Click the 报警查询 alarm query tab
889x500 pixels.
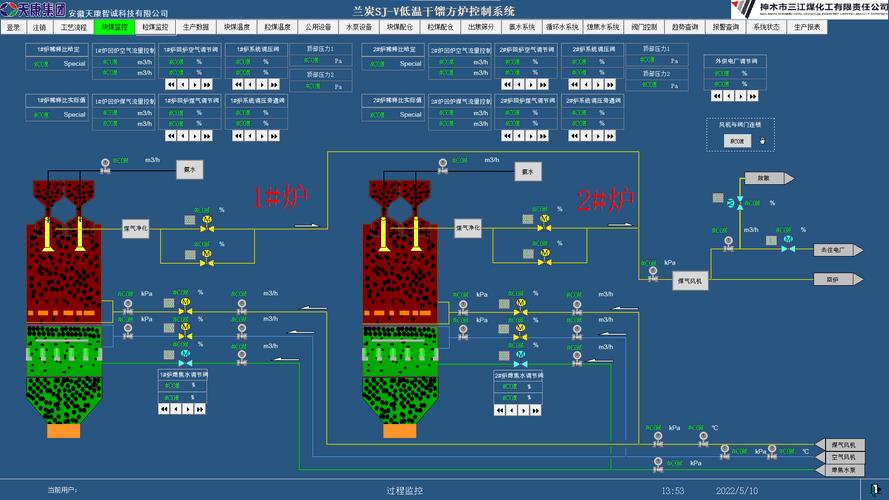726,27
